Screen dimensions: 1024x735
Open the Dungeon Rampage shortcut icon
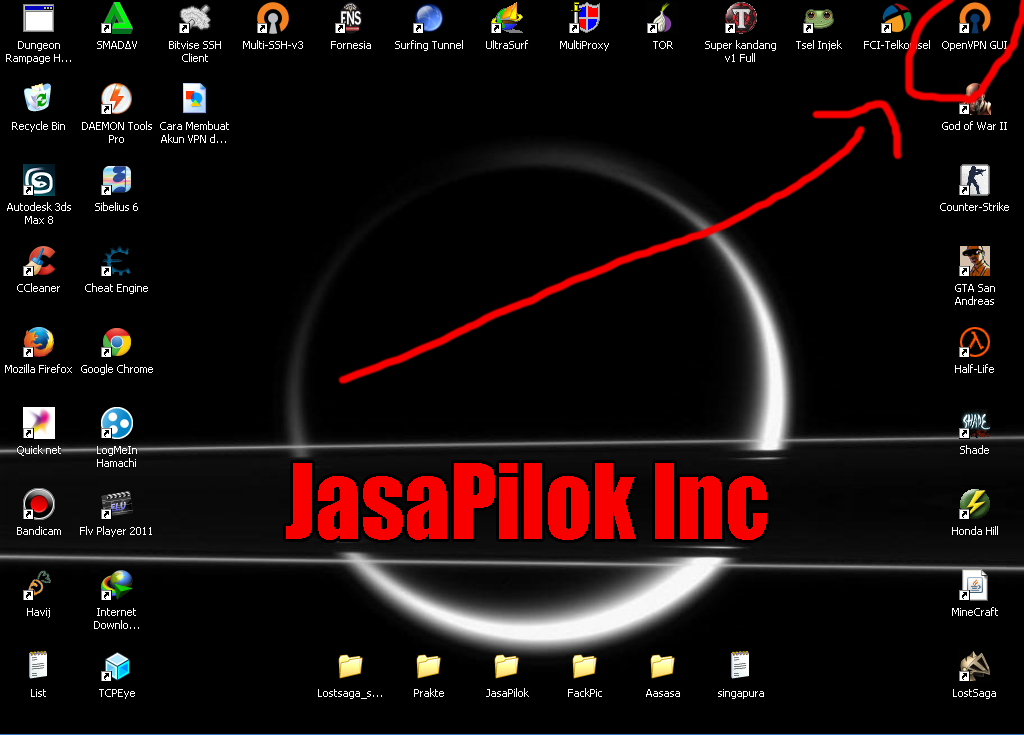39,18
